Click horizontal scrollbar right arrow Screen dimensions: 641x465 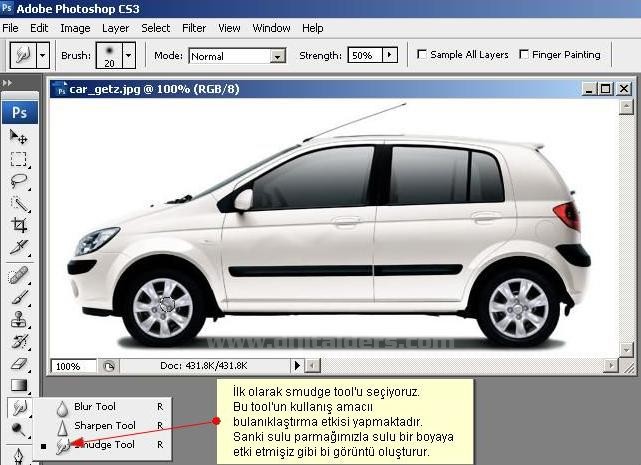[x=611, y=365]
